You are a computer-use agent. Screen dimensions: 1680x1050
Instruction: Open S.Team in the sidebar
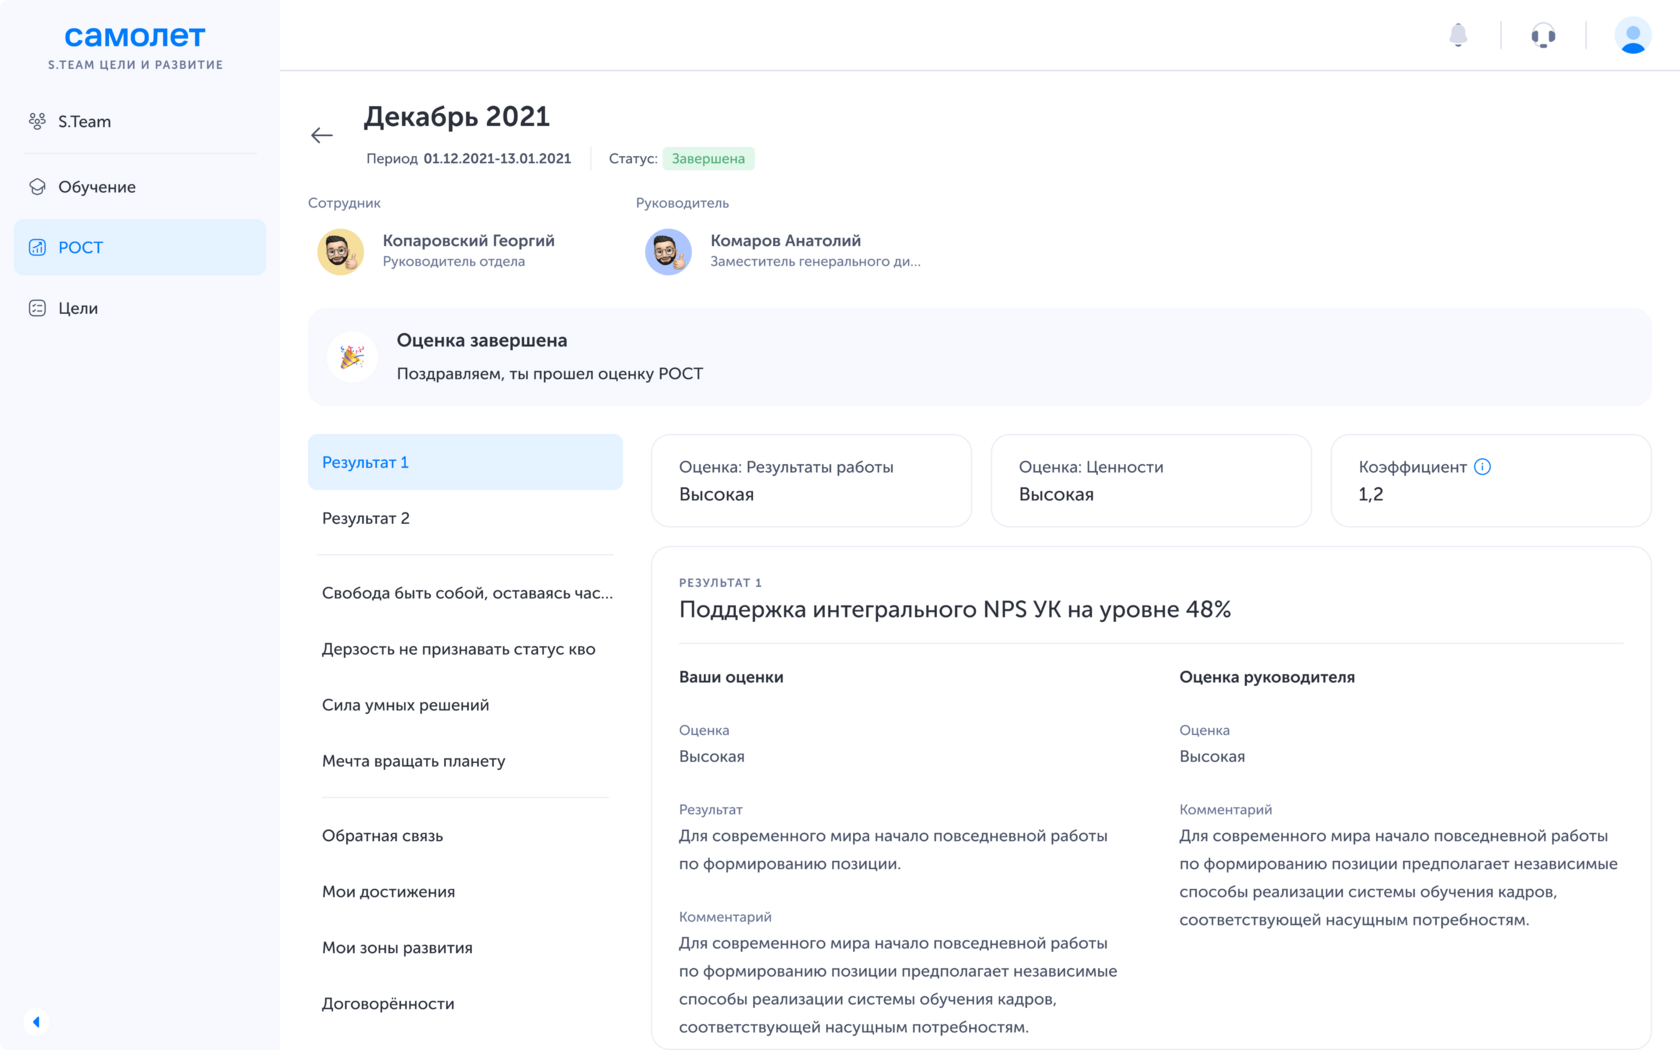[x=84, y=122]
